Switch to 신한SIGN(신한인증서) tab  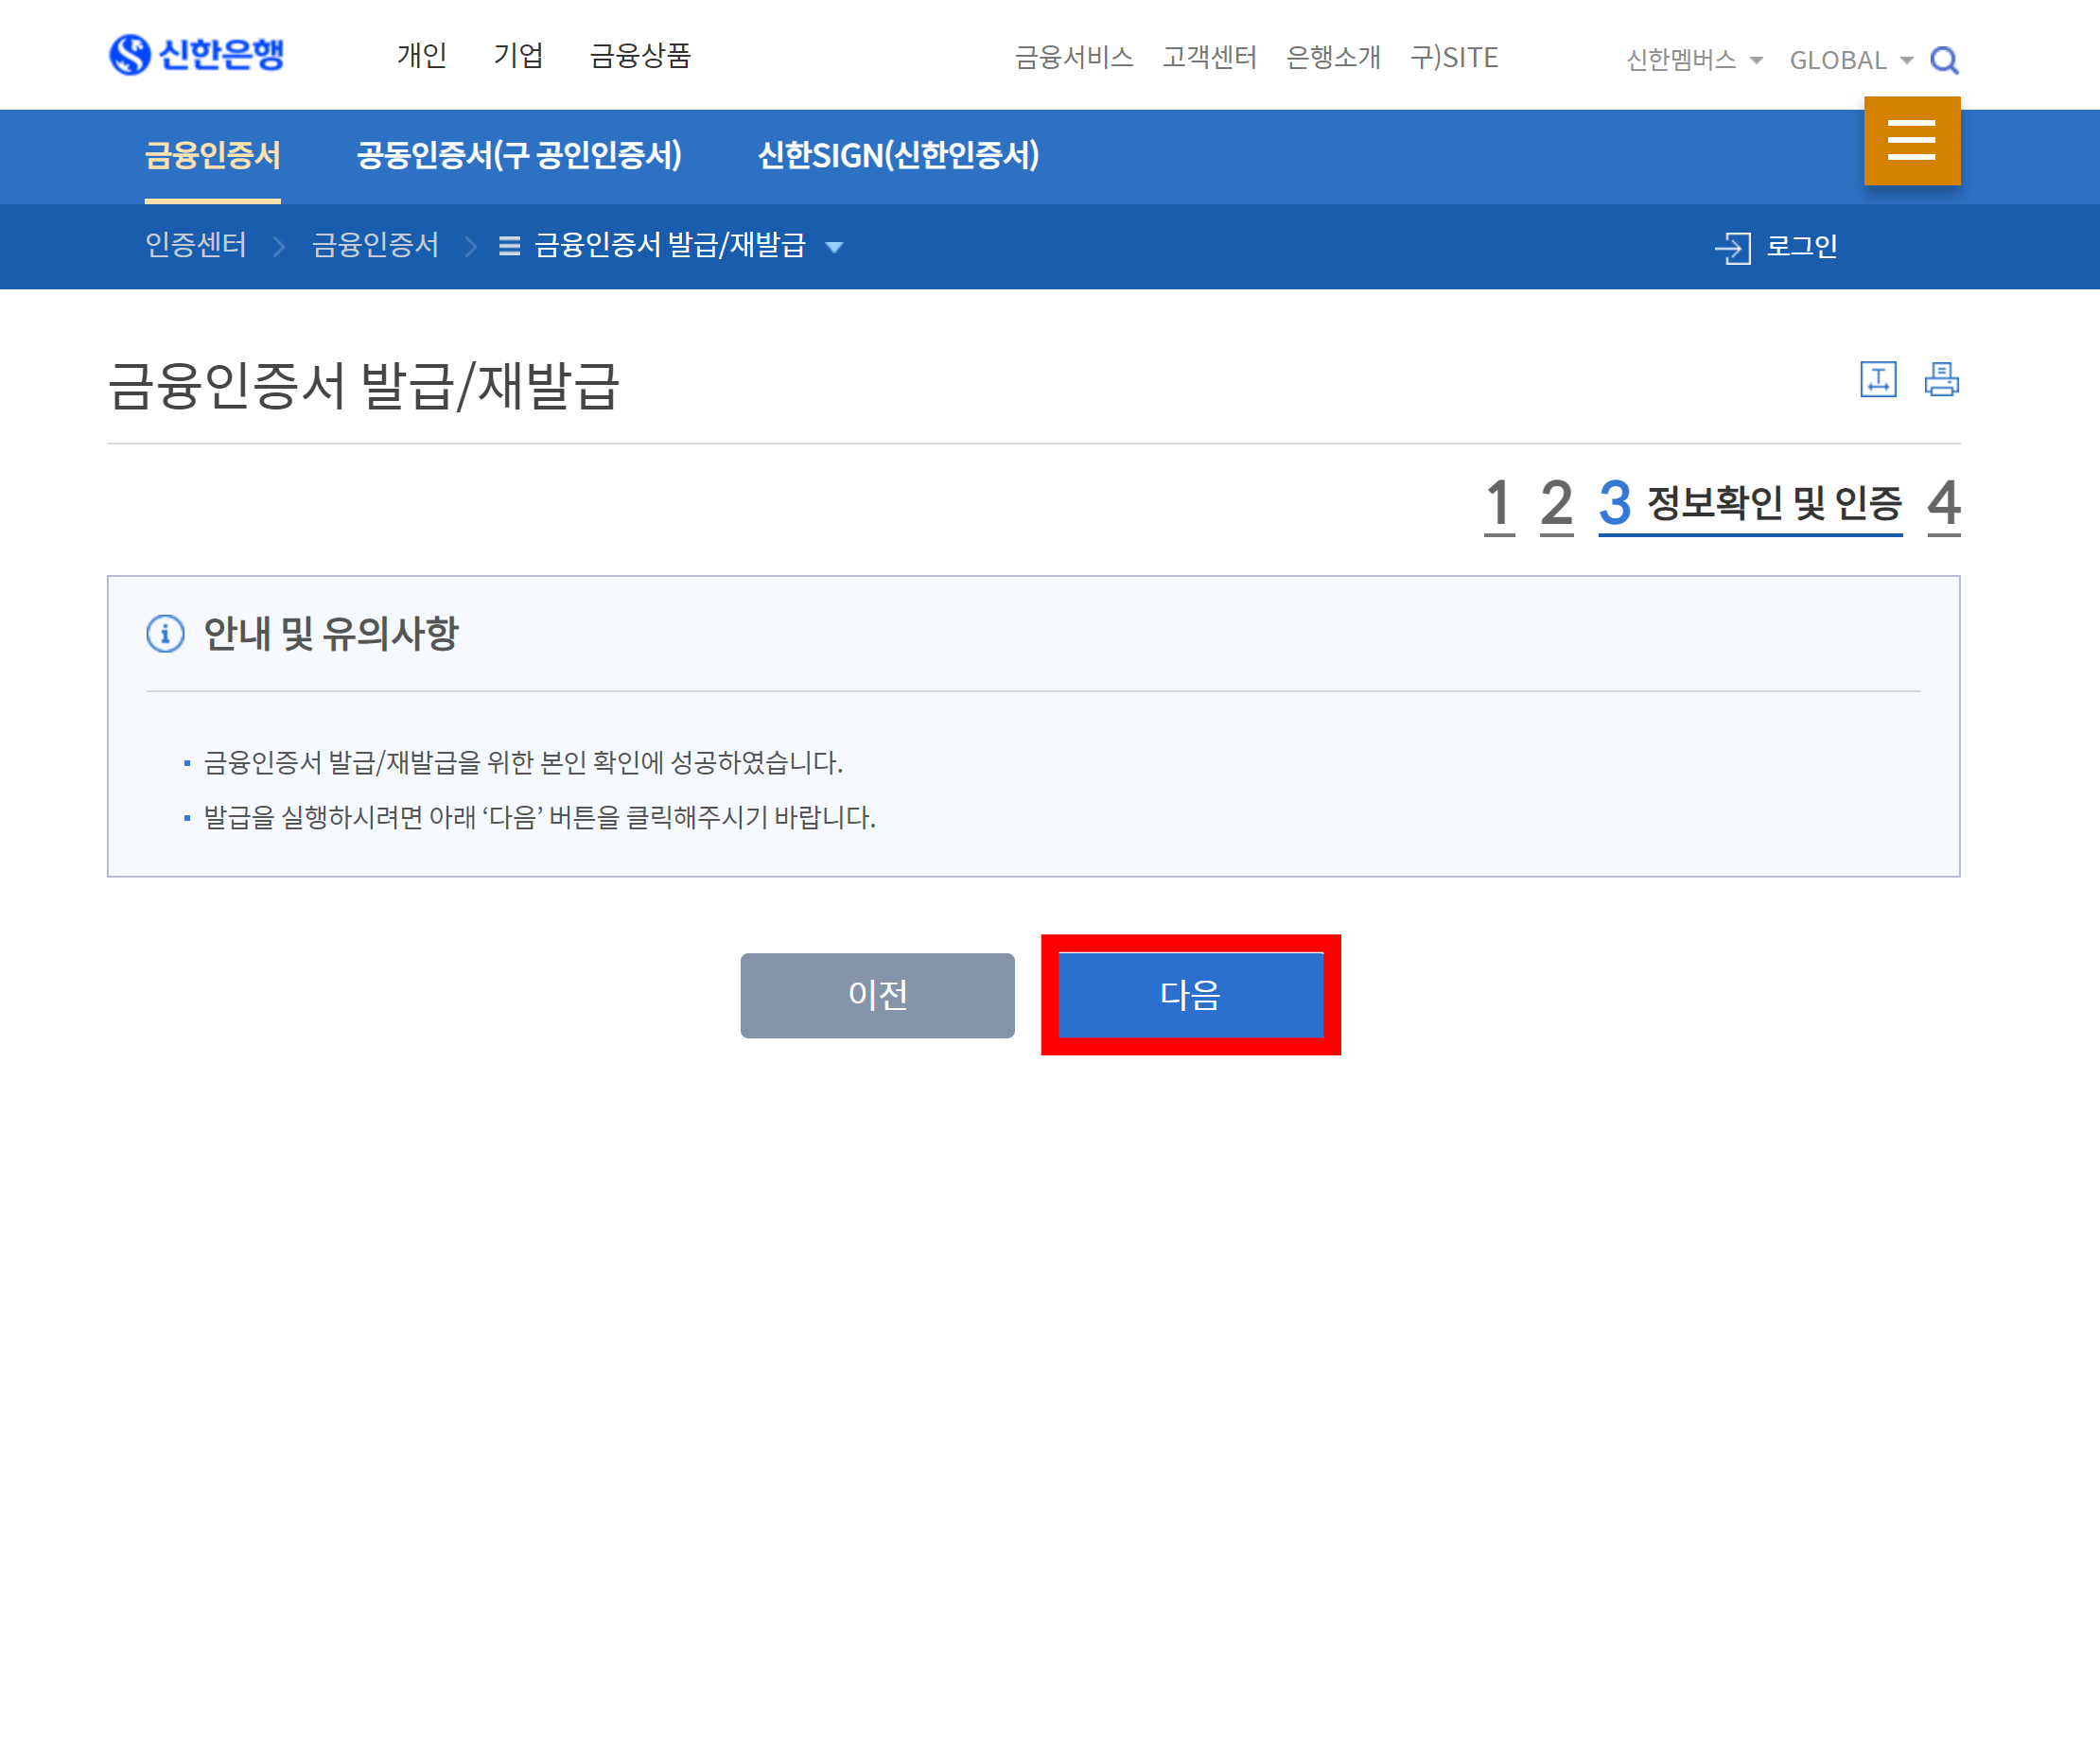tap(898, 155)
